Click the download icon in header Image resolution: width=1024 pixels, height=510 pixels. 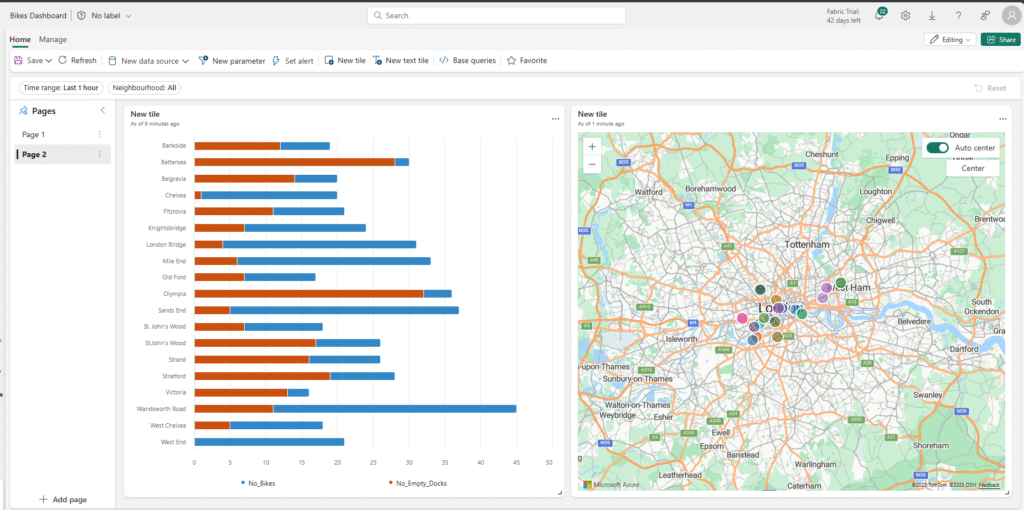[932, 16]
